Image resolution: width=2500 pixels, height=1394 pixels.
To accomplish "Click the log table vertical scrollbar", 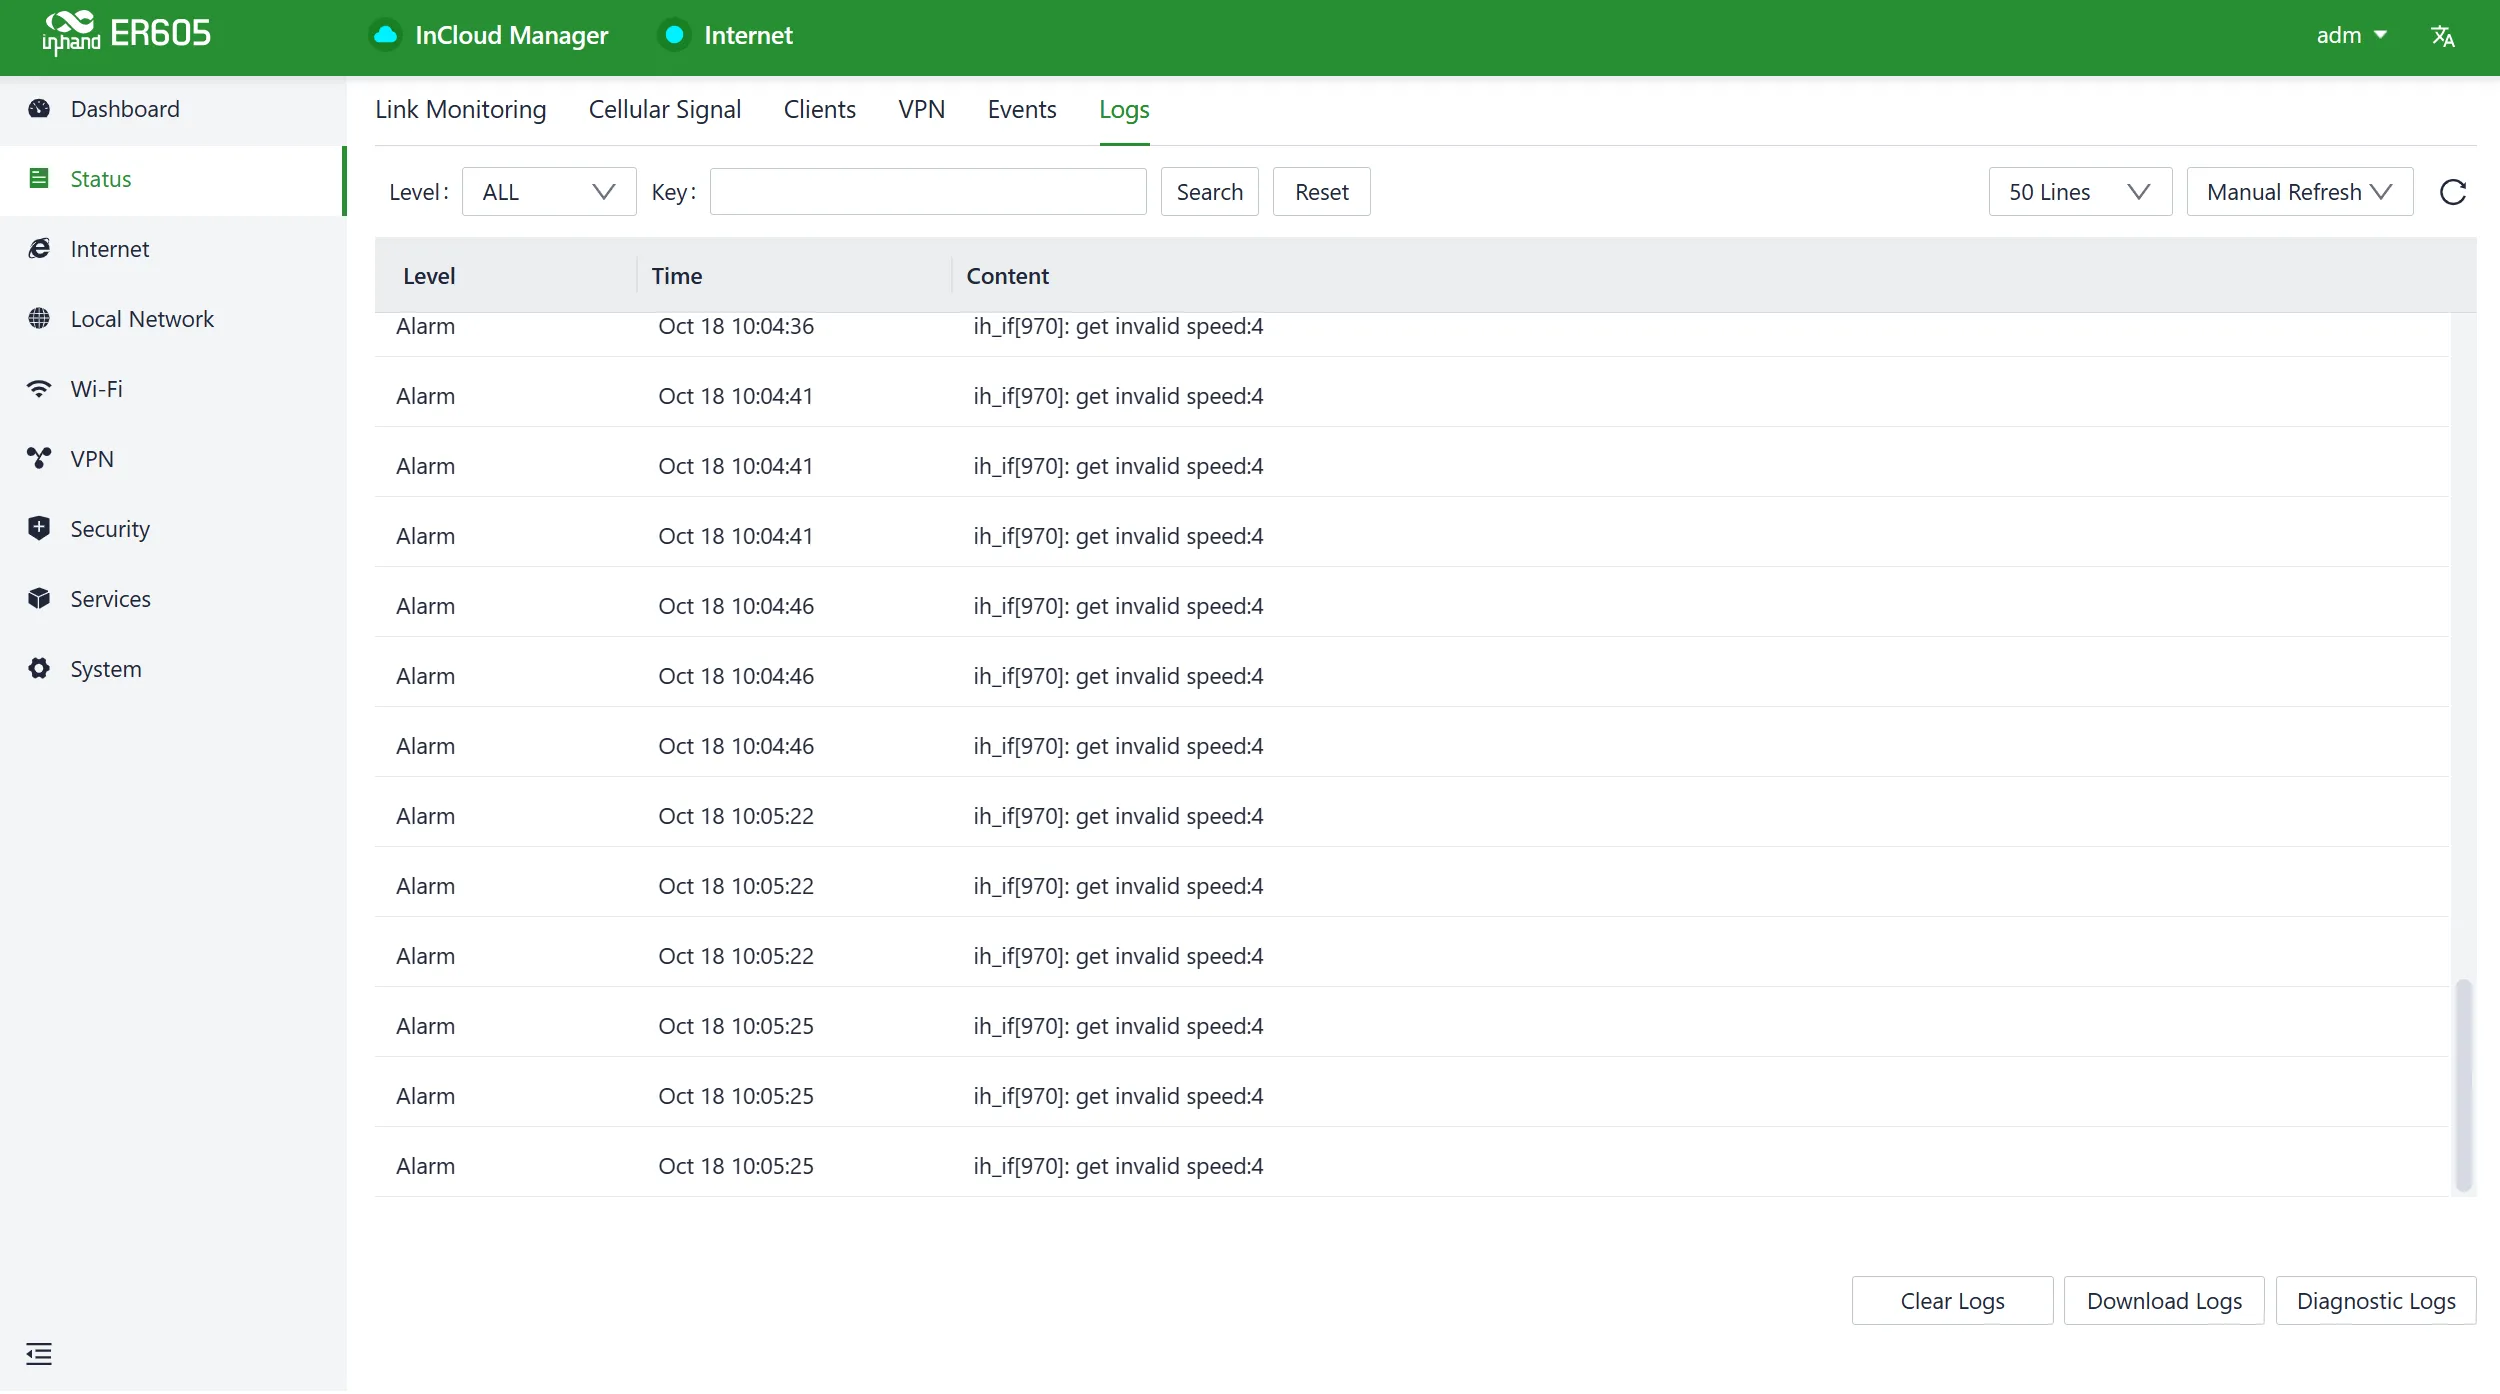I will pyautogui.click(x=2464, y=1088).
